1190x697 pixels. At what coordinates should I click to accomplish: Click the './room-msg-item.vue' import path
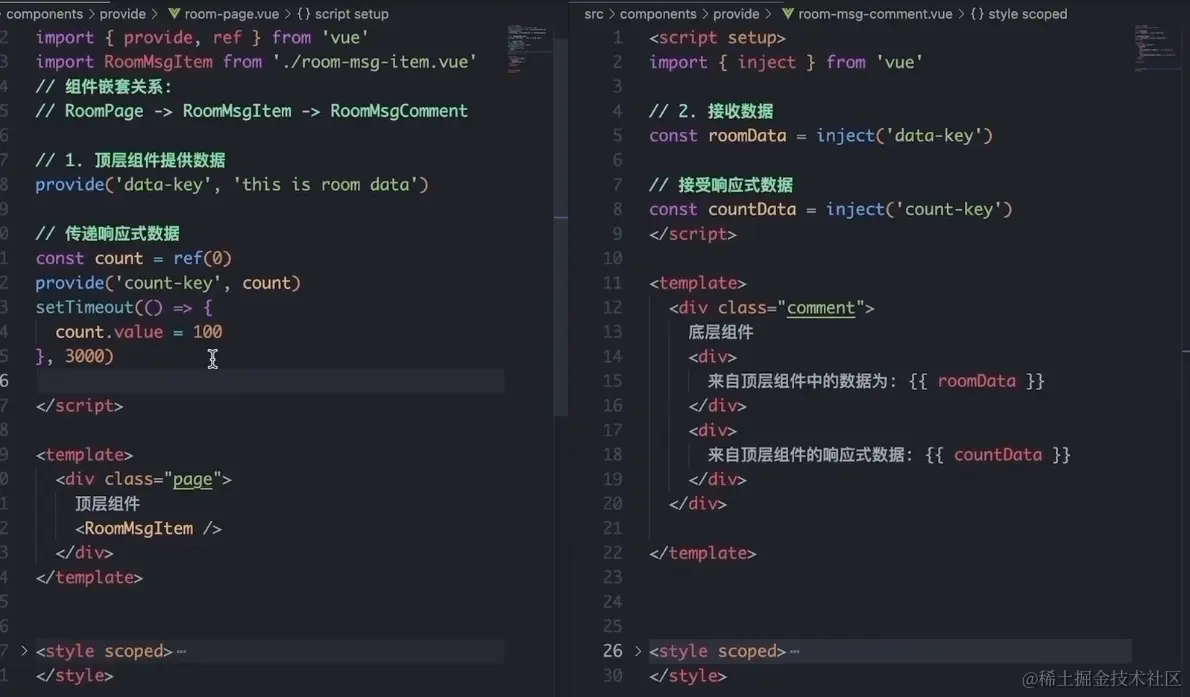pos(374,62)
